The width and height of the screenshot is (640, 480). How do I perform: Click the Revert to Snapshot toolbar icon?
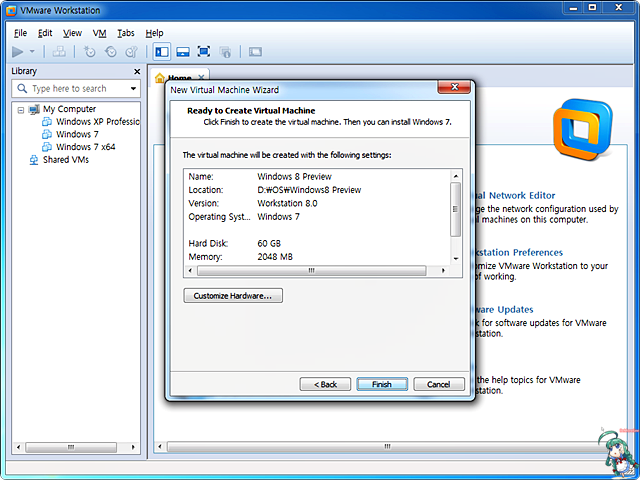click(111, 52)
